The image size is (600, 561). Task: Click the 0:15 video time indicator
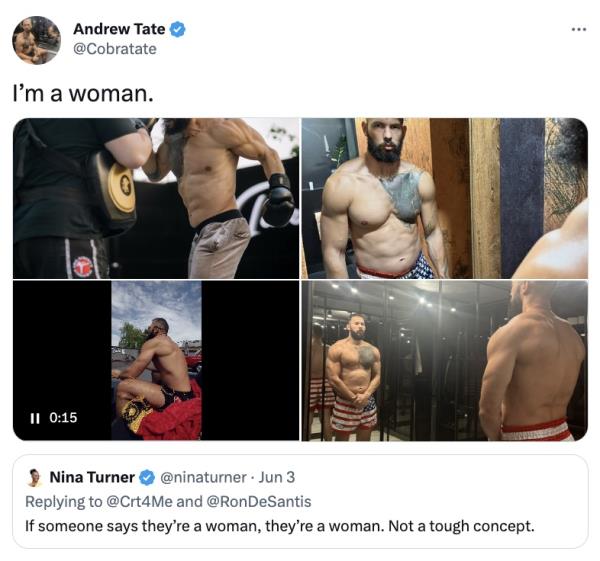[63, 418]
